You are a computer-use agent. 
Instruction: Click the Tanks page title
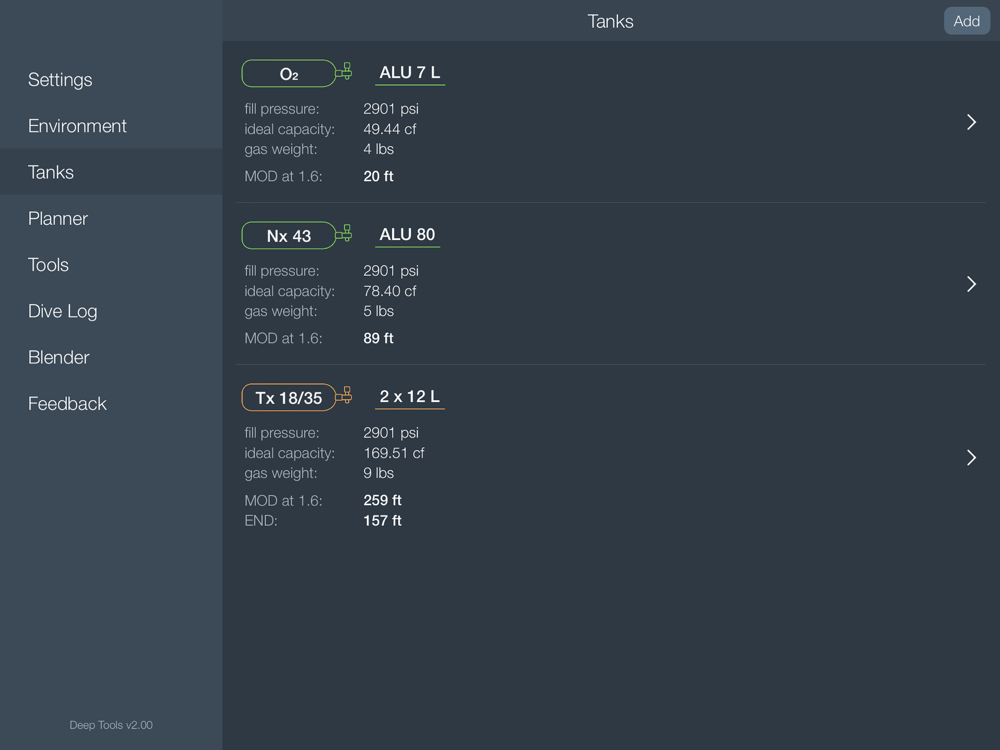click(610, 22)
